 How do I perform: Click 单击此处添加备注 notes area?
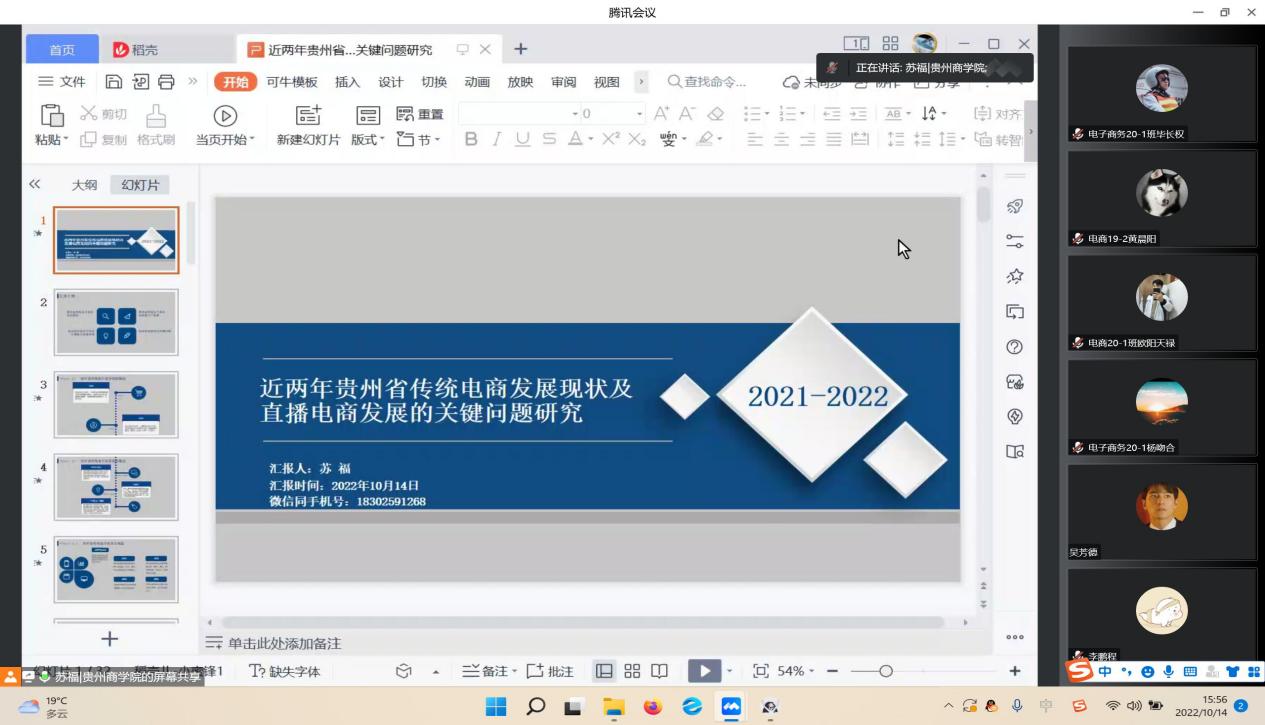(x=284, y=643)
